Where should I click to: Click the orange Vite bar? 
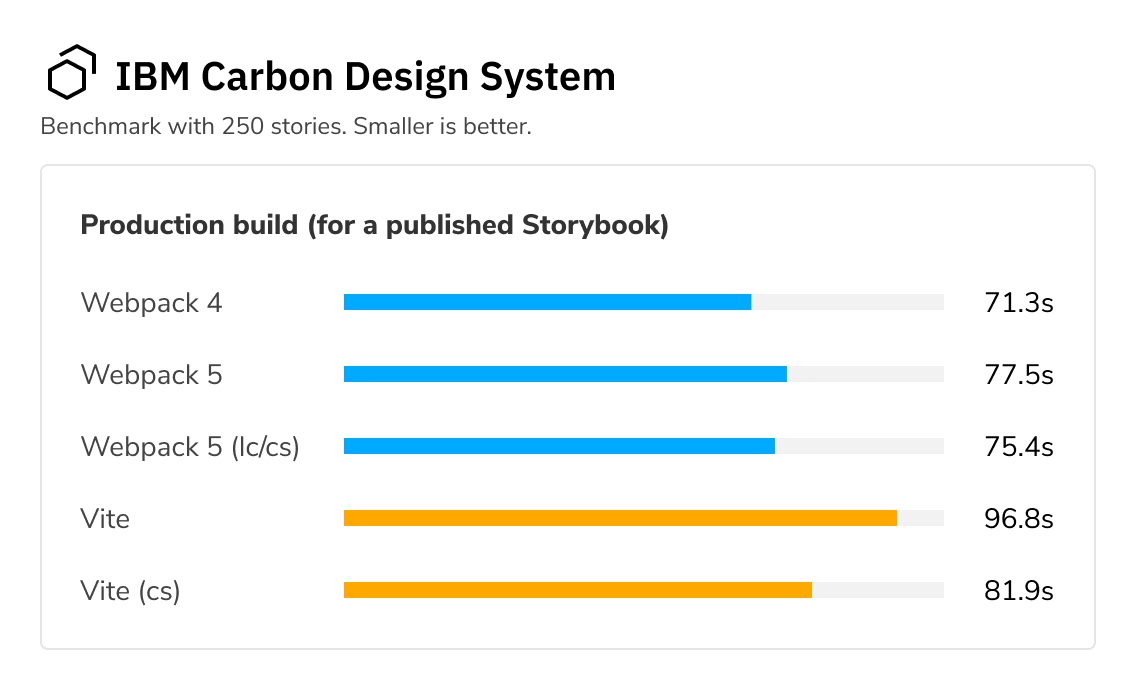(620, 518)
